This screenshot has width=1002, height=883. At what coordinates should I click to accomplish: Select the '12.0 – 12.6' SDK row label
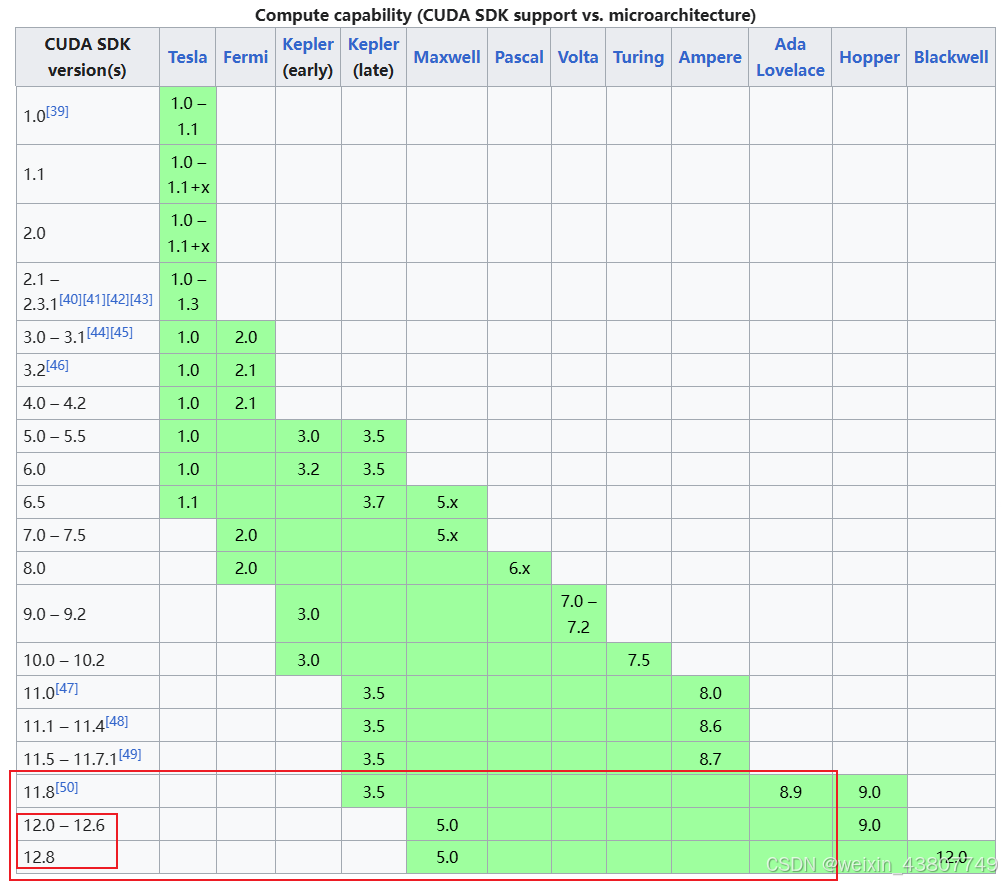64,825
